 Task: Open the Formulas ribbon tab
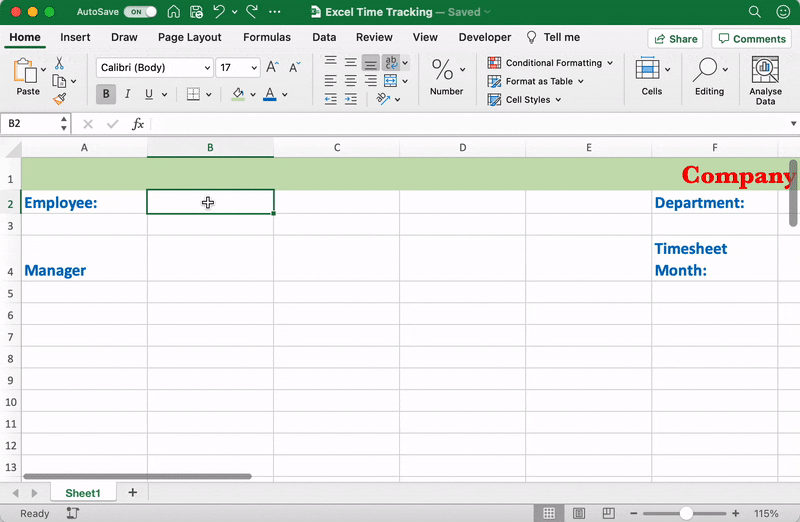(267, 37)
